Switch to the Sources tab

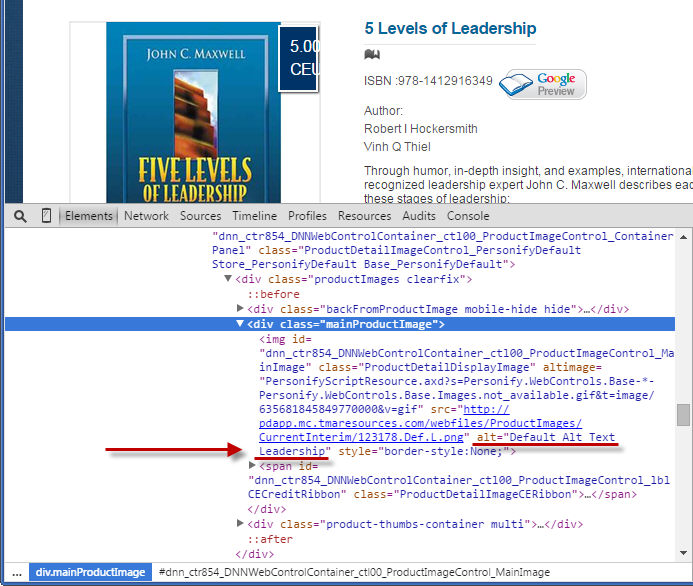click(x=200, y=216)
